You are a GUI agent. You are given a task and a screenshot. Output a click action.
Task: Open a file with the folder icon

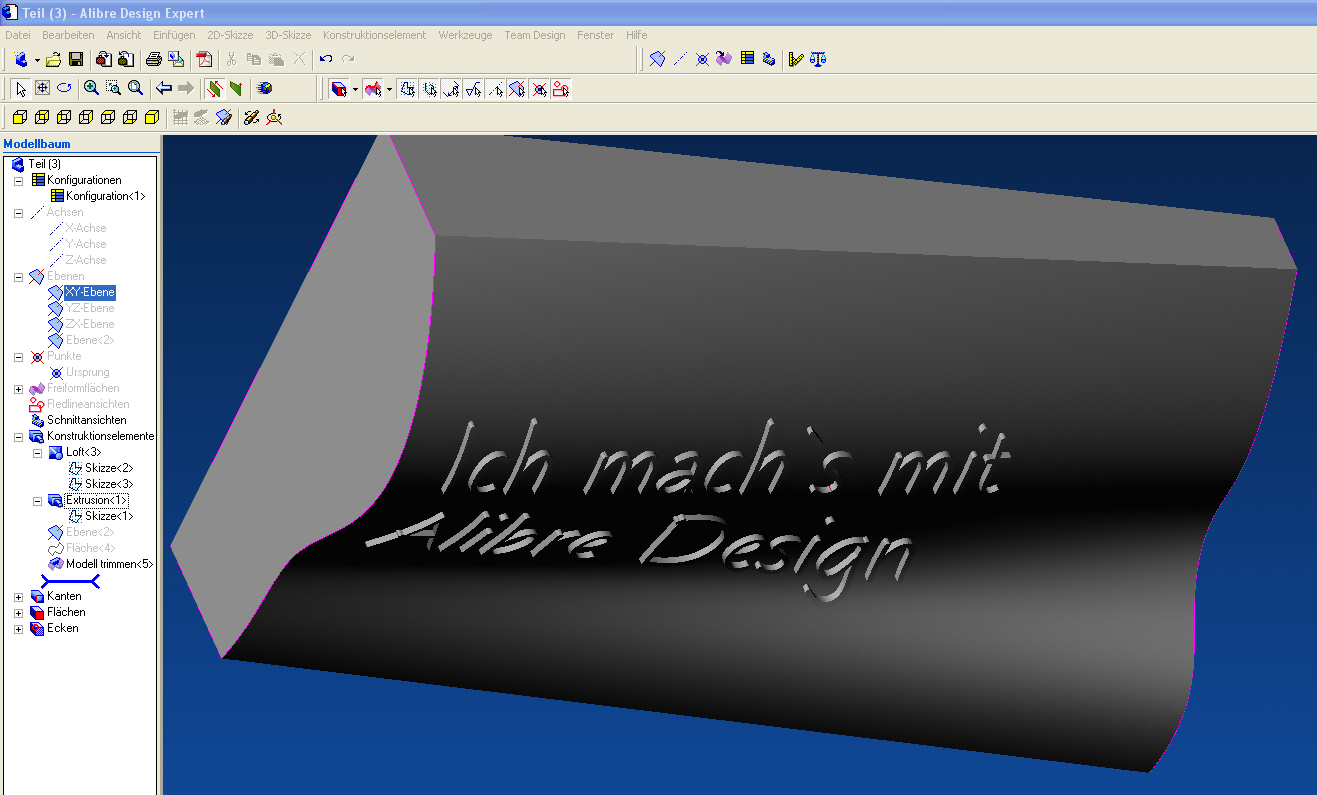[x=54, y=60]
